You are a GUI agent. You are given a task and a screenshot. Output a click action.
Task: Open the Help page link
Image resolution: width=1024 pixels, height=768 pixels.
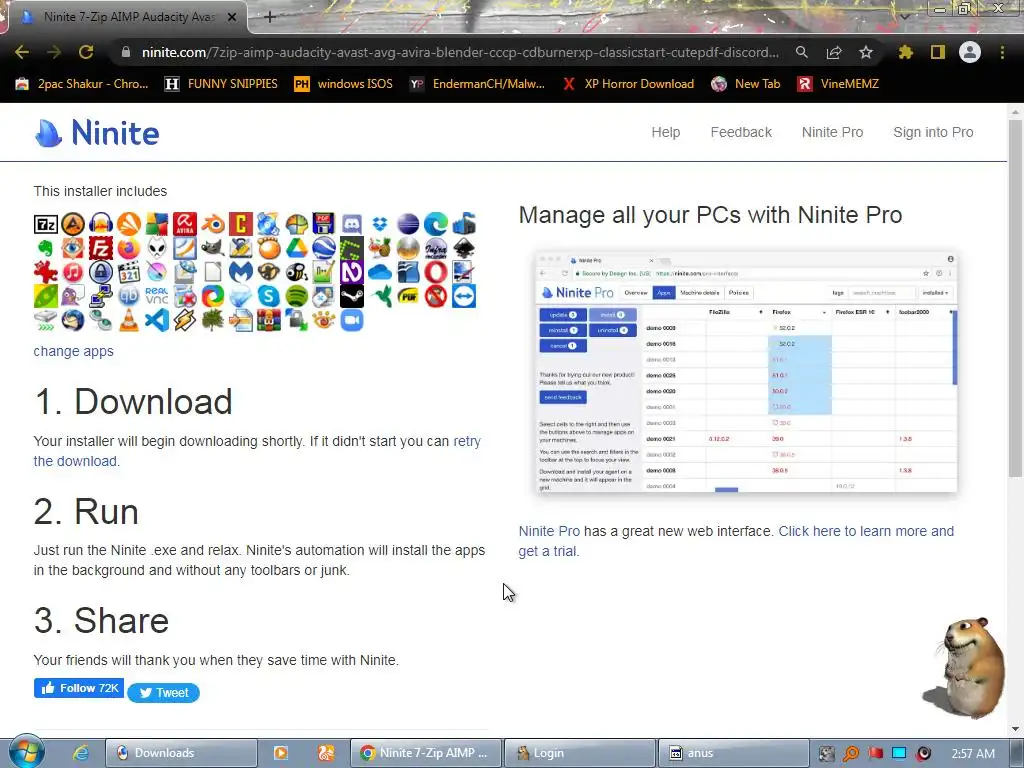click(x=665, y=132)
